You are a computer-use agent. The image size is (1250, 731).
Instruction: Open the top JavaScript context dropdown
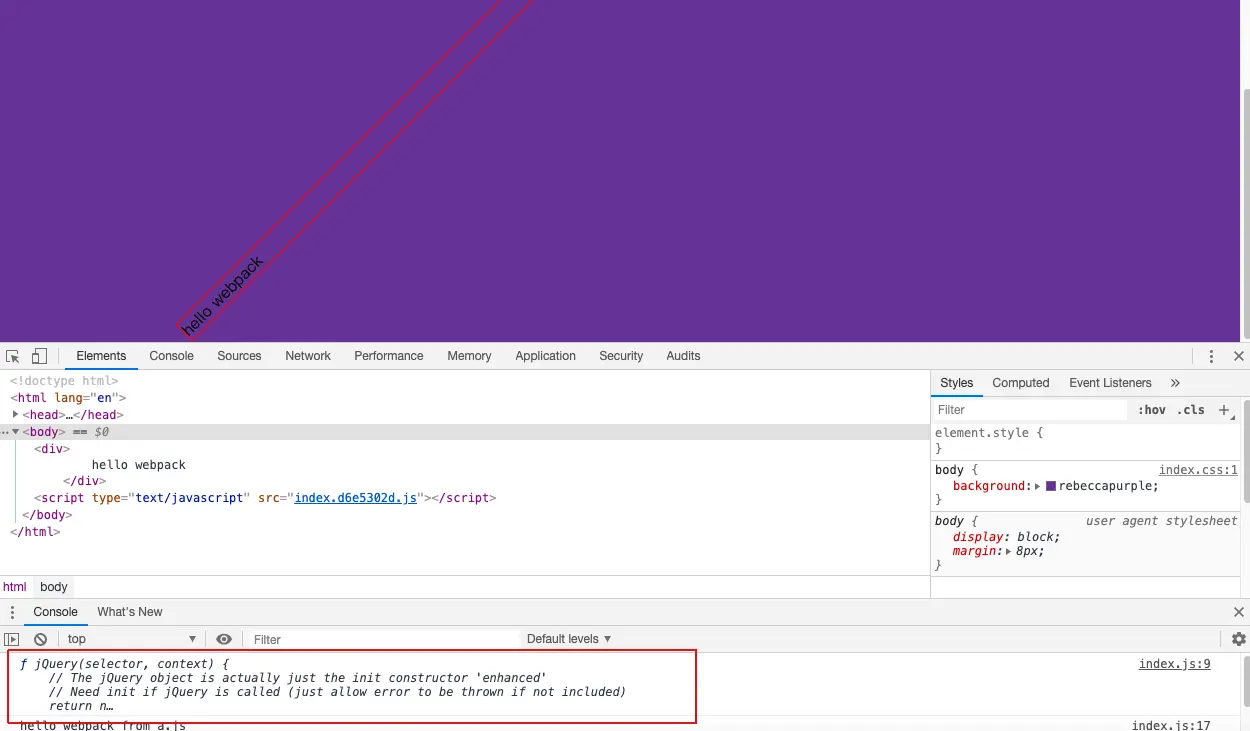(132, 639)
